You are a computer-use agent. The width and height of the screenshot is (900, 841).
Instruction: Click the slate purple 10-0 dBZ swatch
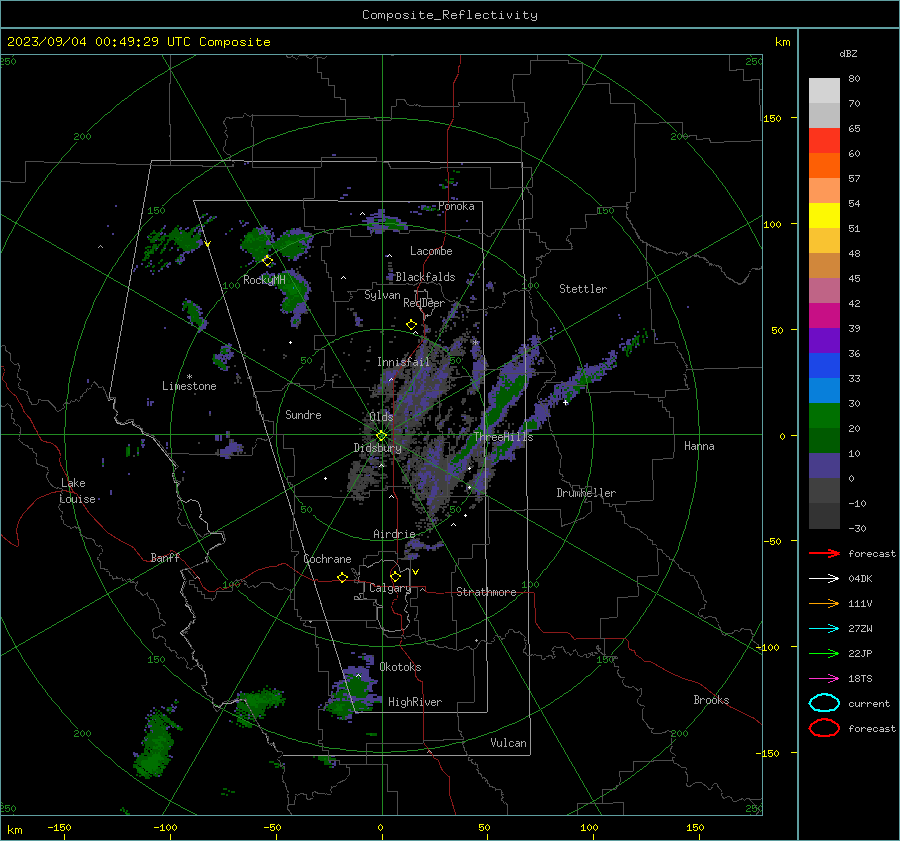click(824, 466)
